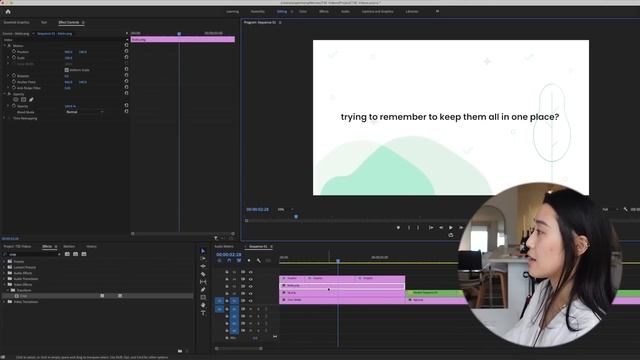Mute the A1 audio track
Screen dimensions: 640x360
(251, 309)
